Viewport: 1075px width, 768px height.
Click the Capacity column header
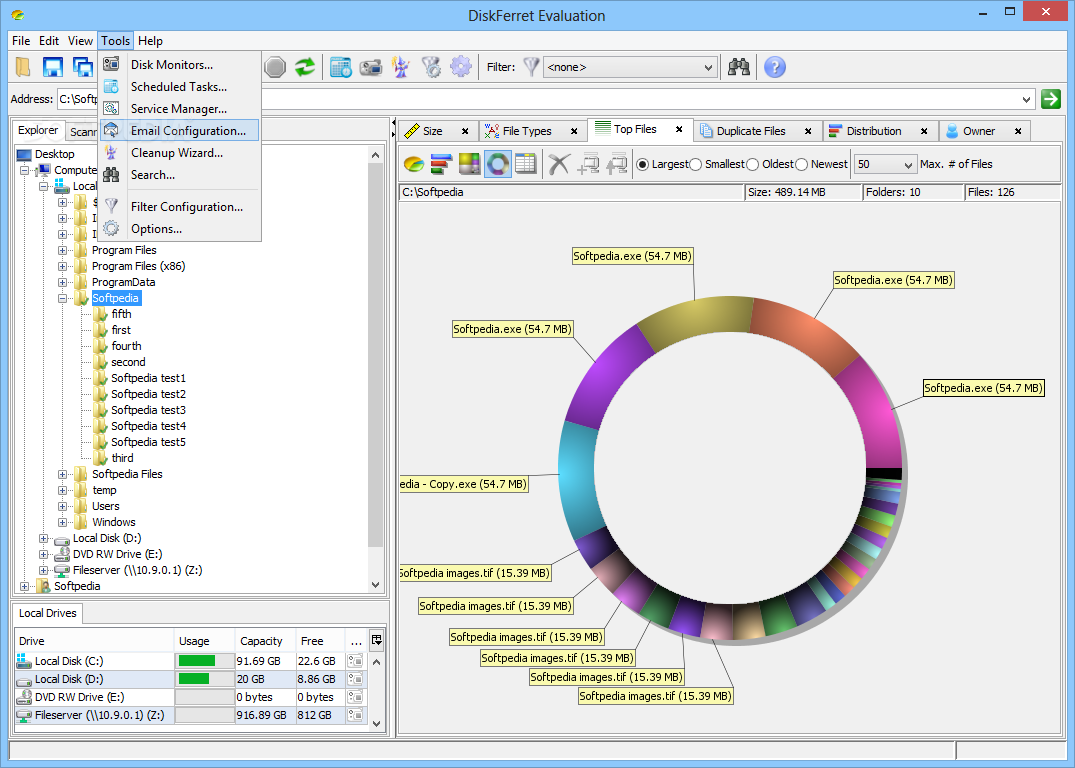point(265,640)
